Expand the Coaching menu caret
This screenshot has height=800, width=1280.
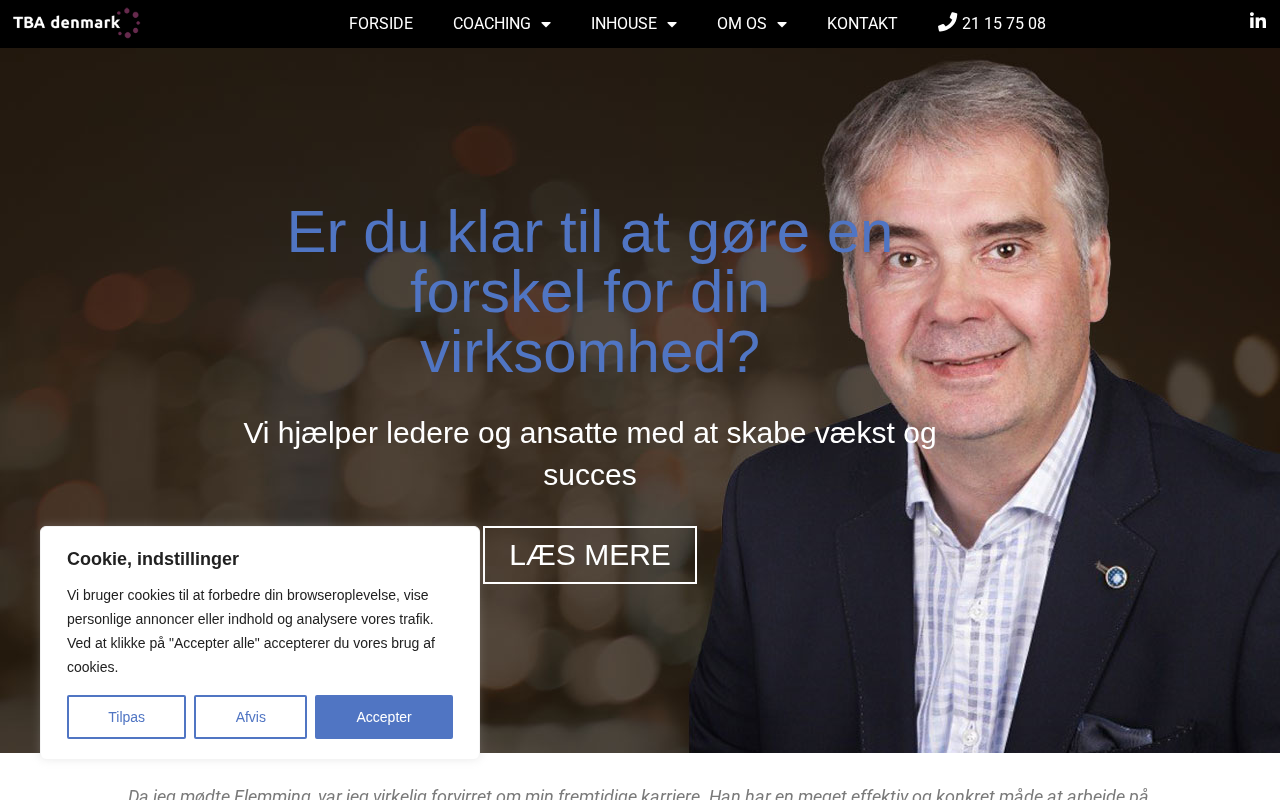[x=546, y=24]
